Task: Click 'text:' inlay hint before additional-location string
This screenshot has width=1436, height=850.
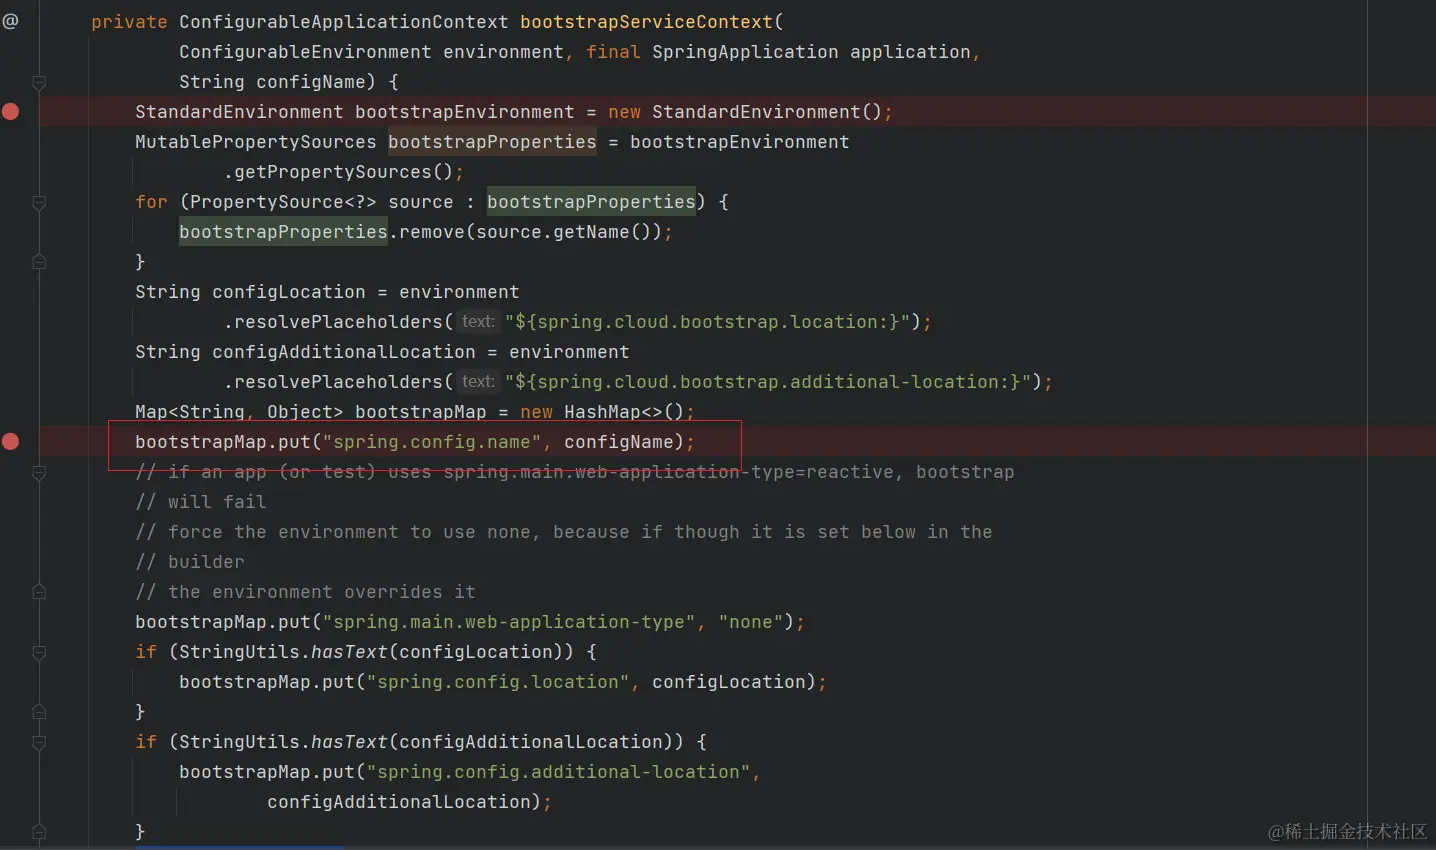Action: pyautogui.click(x=478, y=382)
